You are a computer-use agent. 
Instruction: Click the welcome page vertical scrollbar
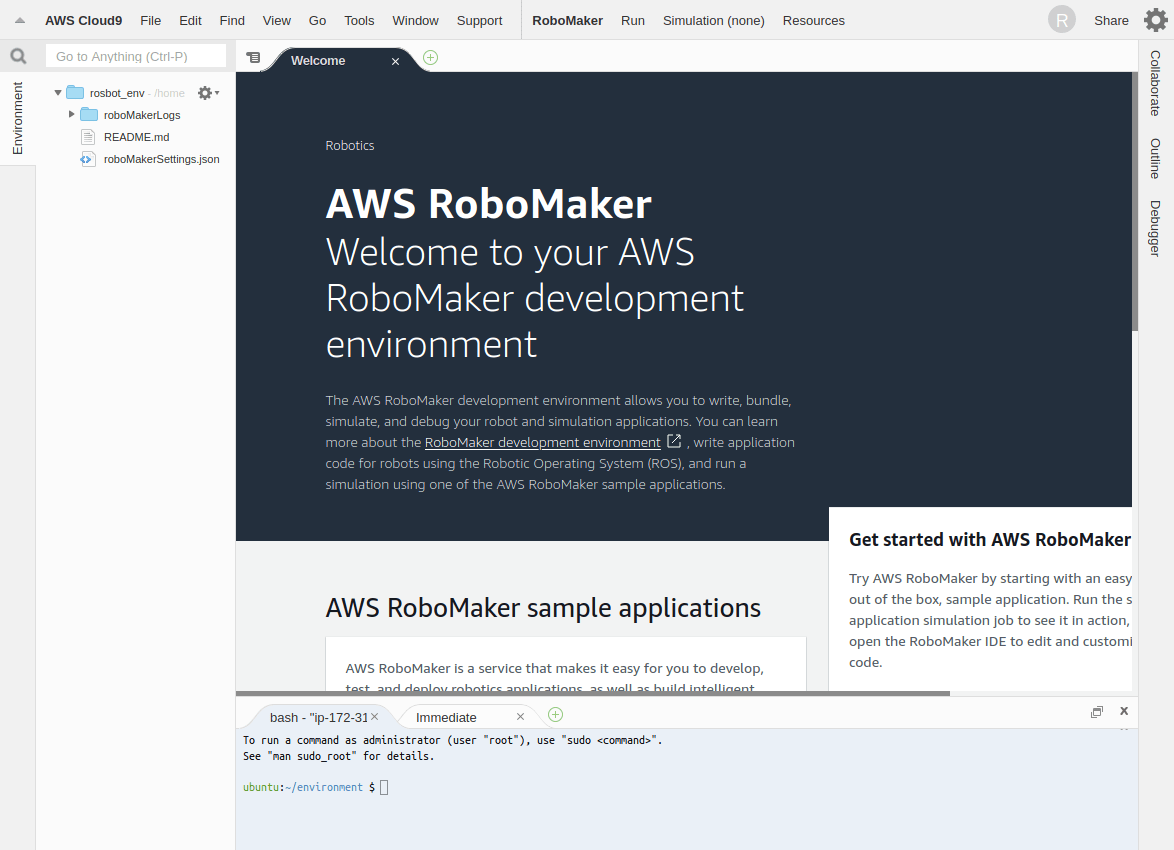pos(1135,201)
